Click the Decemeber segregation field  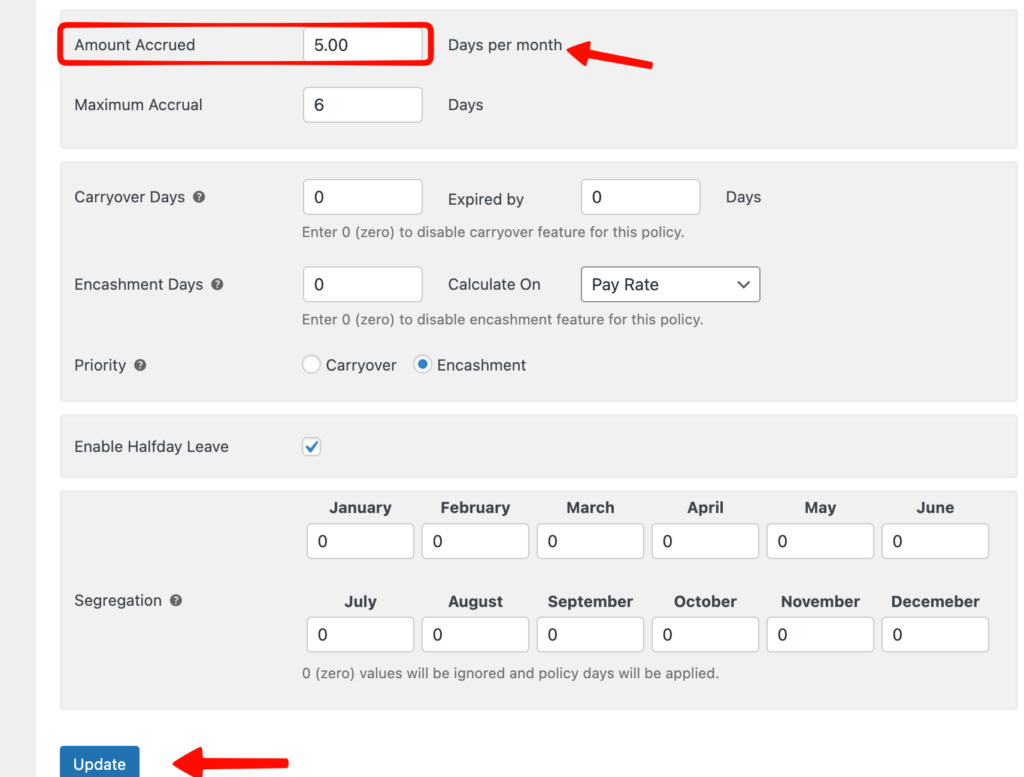click(935, 635)
